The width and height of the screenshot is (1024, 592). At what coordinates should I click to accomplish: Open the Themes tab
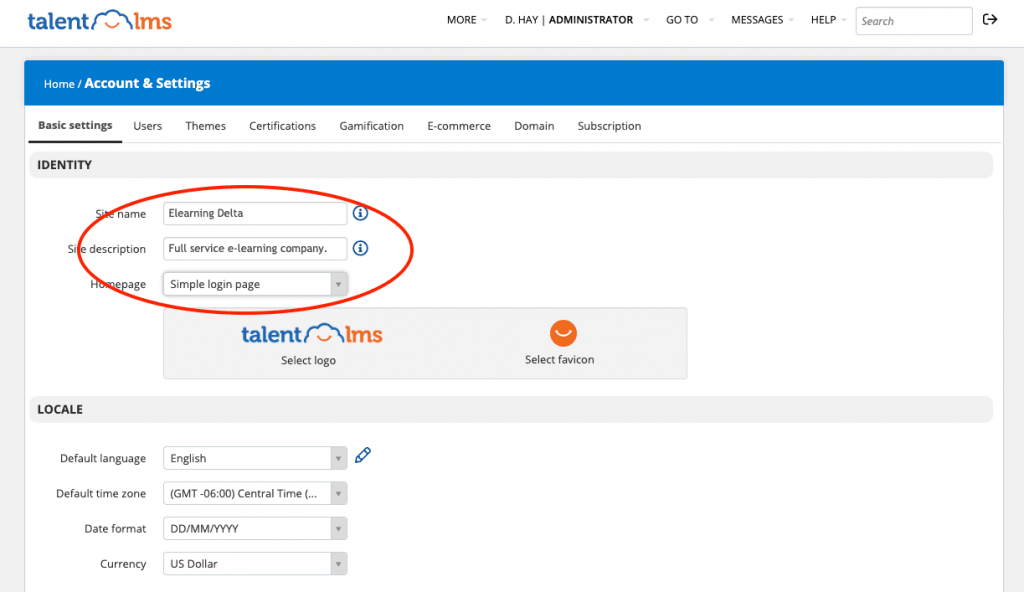pos(205,125)
